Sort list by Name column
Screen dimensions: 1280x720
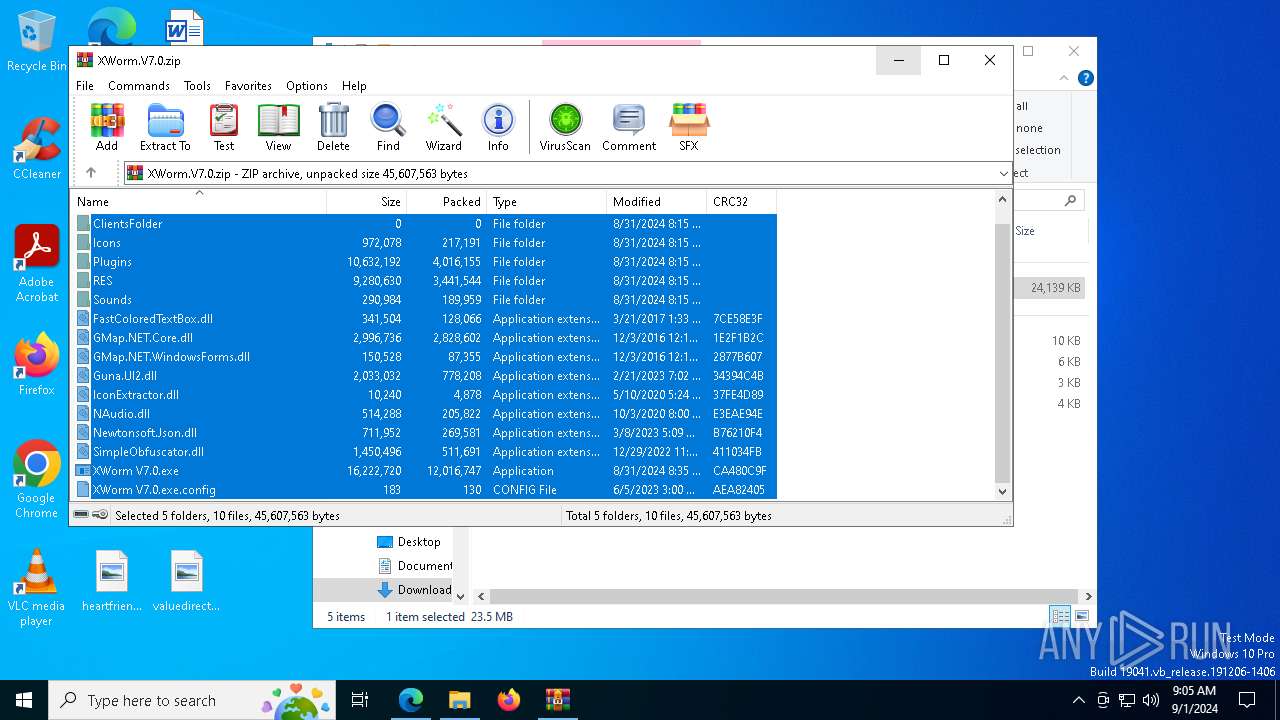(199, 201)
